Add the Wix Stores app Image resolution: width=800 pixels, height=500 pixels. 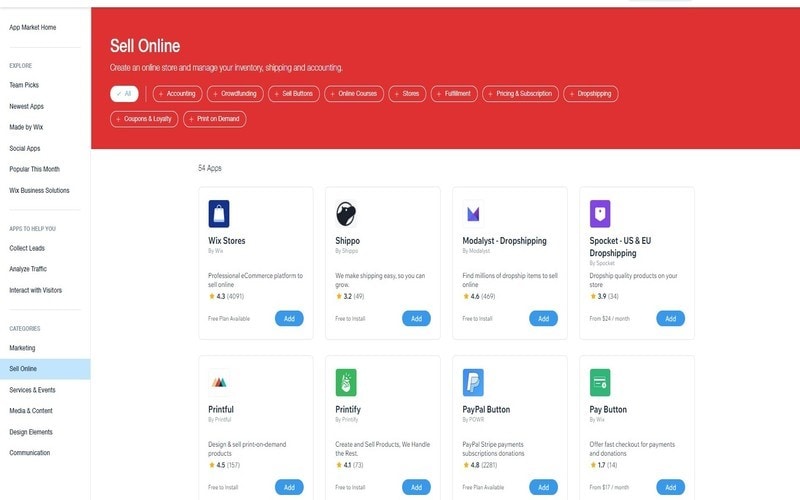(x=289, y=318)
